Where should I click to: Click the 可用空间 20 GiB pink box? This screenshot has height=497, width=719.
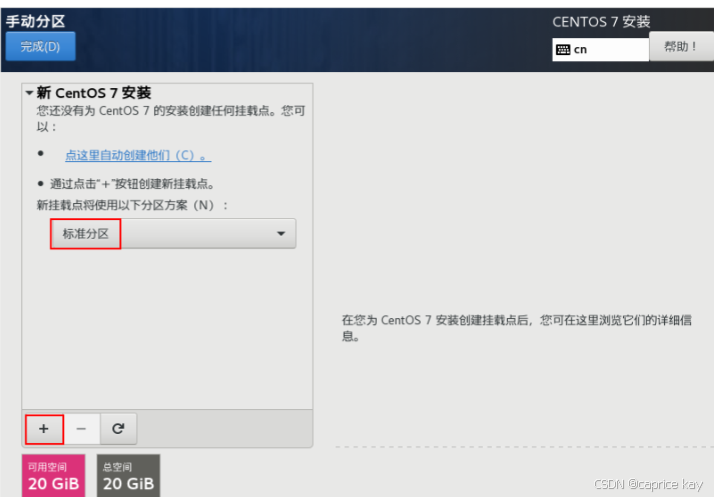pyautogui.click(x=54, y=476)
